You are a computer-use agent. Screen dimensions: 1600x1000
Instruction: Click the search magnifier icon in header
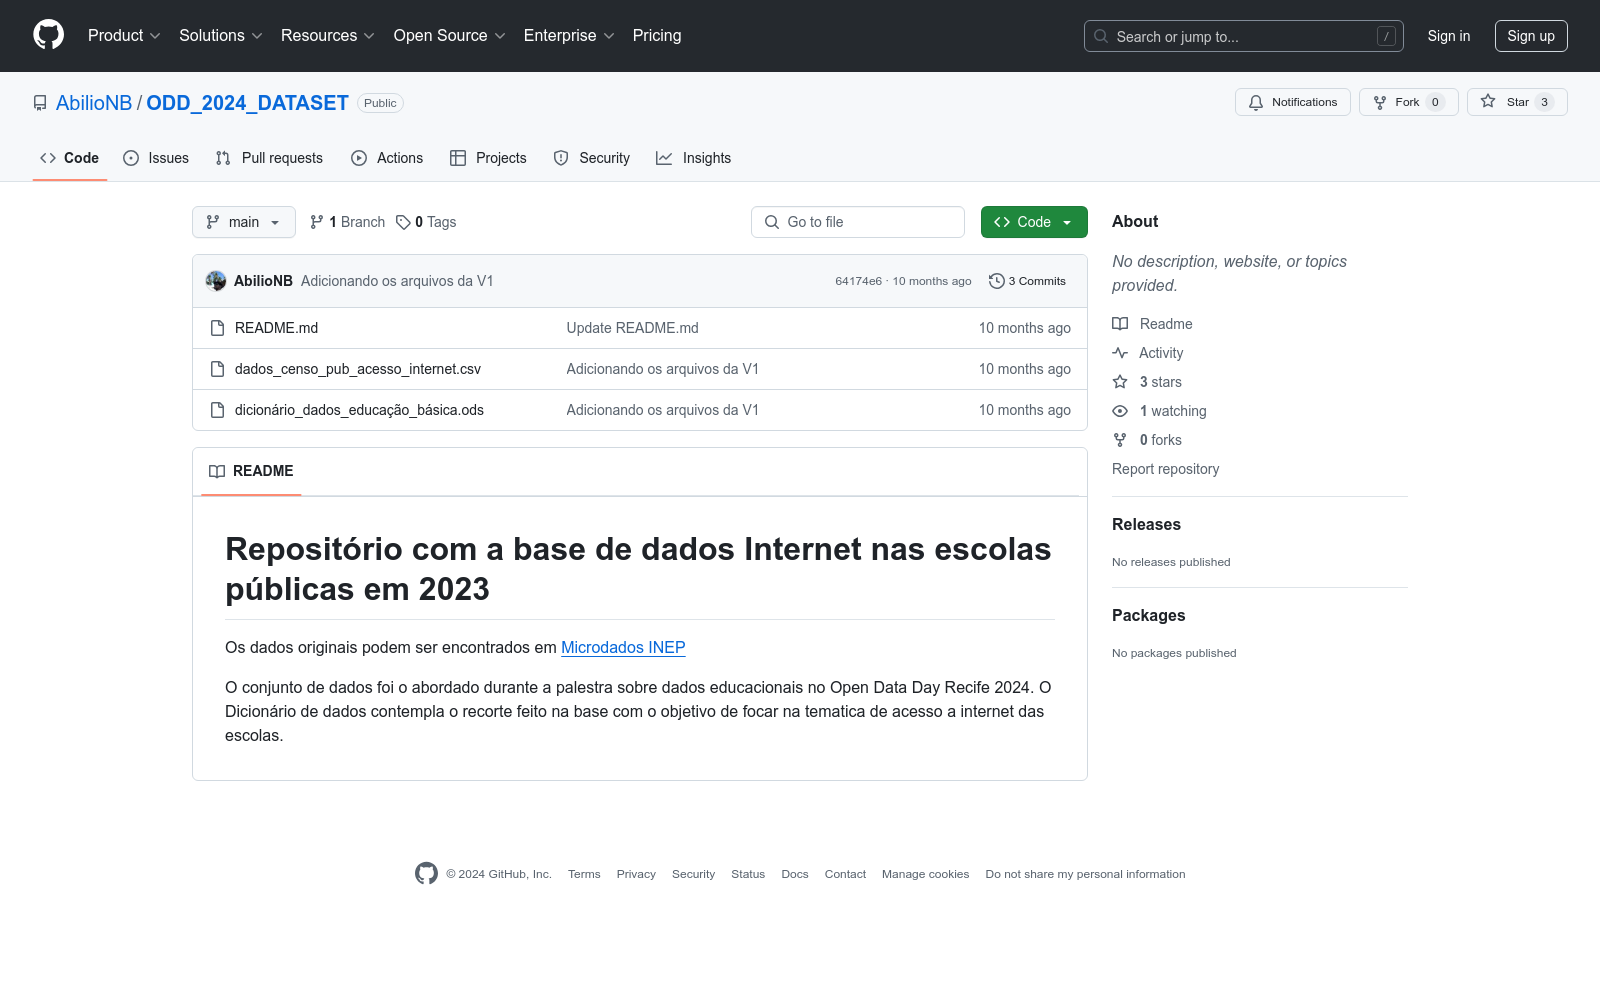(1101, 36)
